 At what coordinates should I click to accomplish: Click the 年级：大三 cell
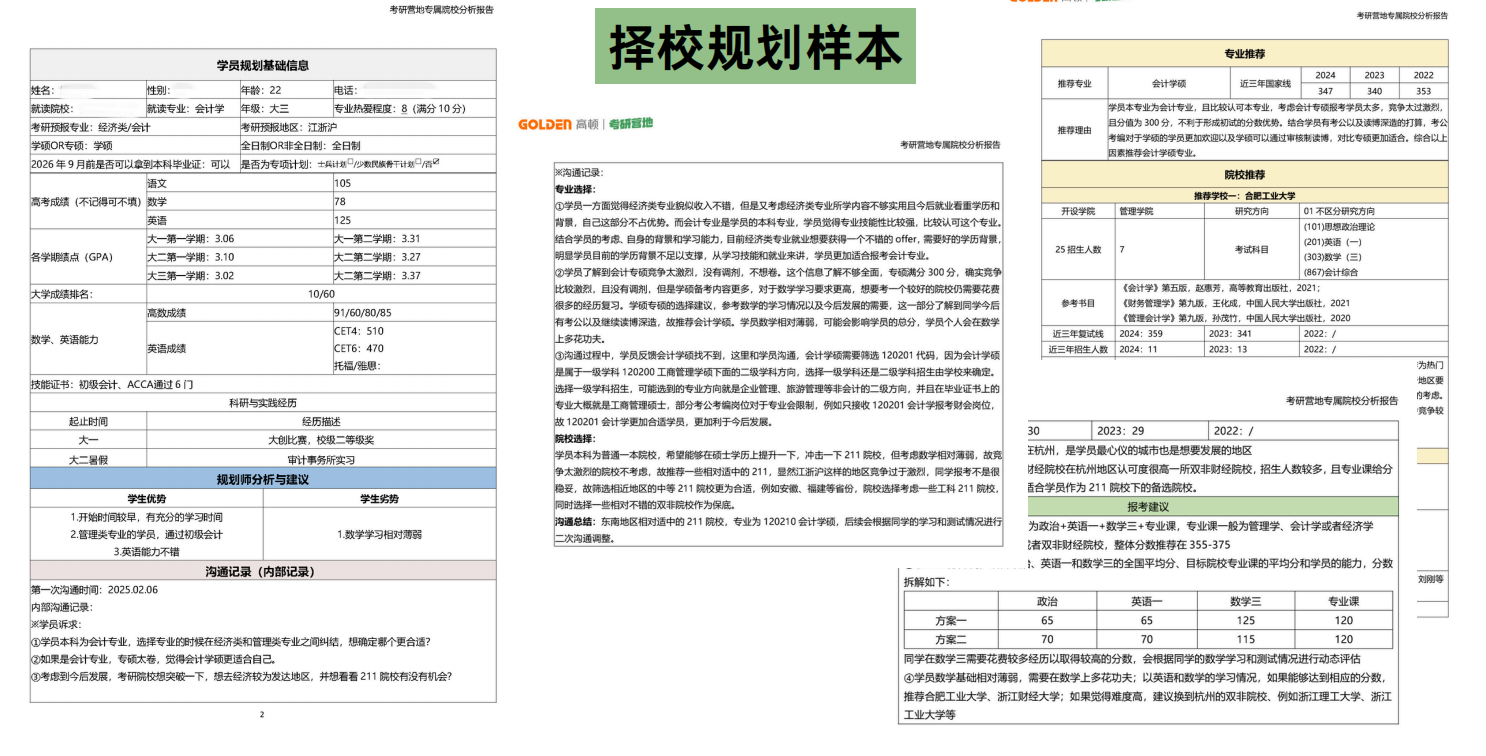285,108
